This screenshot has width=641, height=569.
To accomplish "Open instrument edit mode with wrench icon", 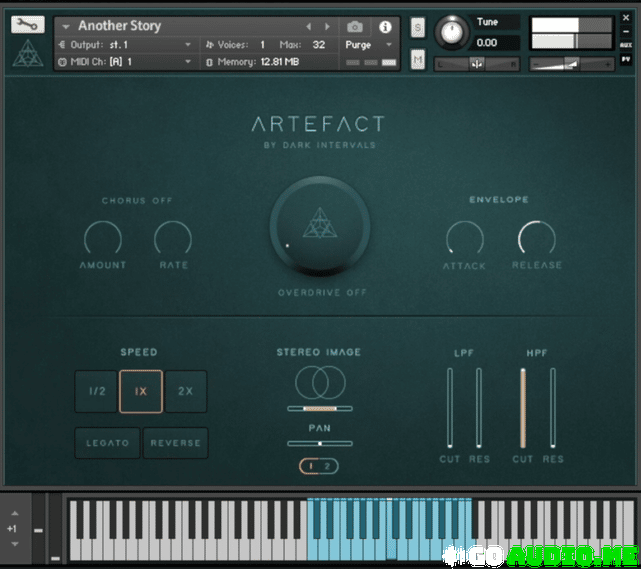I will (27, 25).
